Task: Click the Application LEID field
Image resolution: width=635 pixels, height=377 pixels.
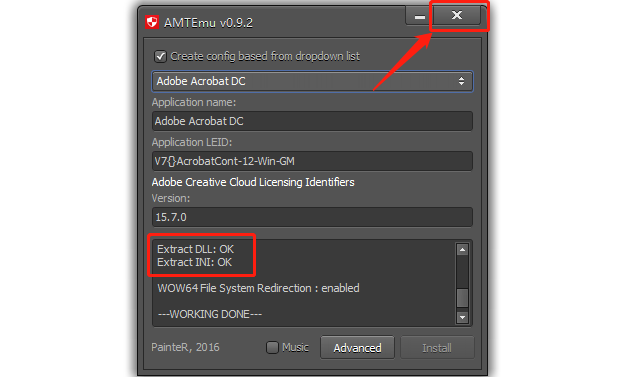Action: pos(312,161)
